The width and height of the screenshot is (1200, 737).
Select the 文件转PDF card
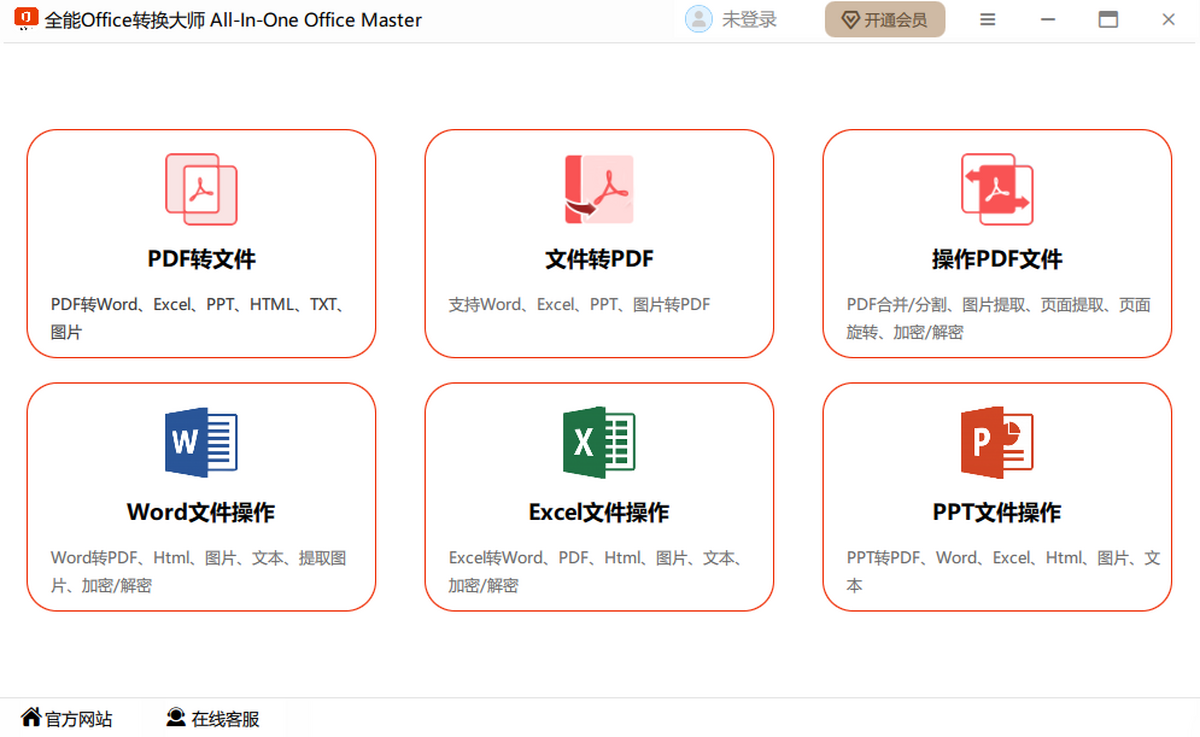click(598, 243)
